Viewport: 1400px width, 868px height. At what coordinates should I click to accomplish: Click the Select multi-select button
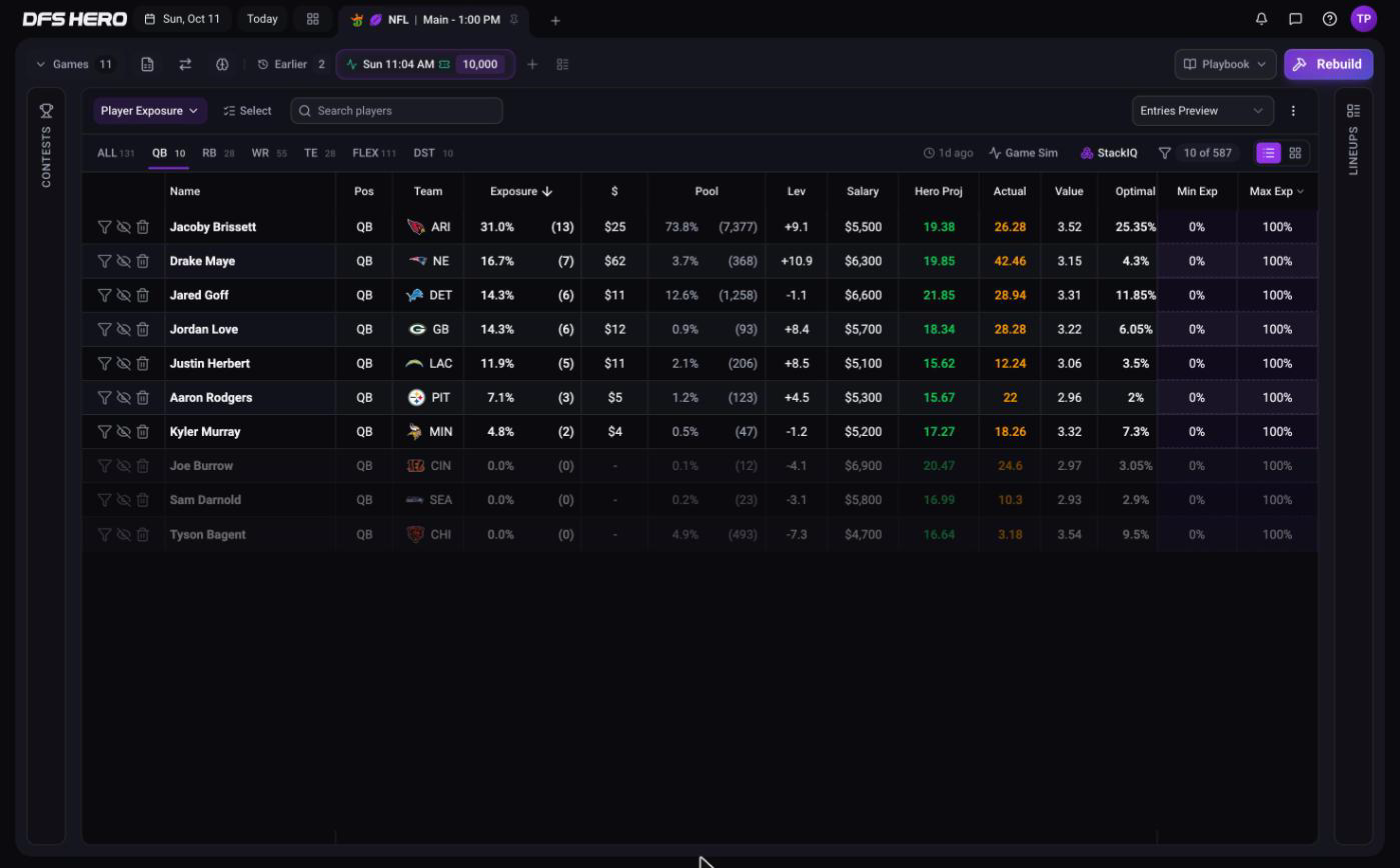[x=247, y=111]
